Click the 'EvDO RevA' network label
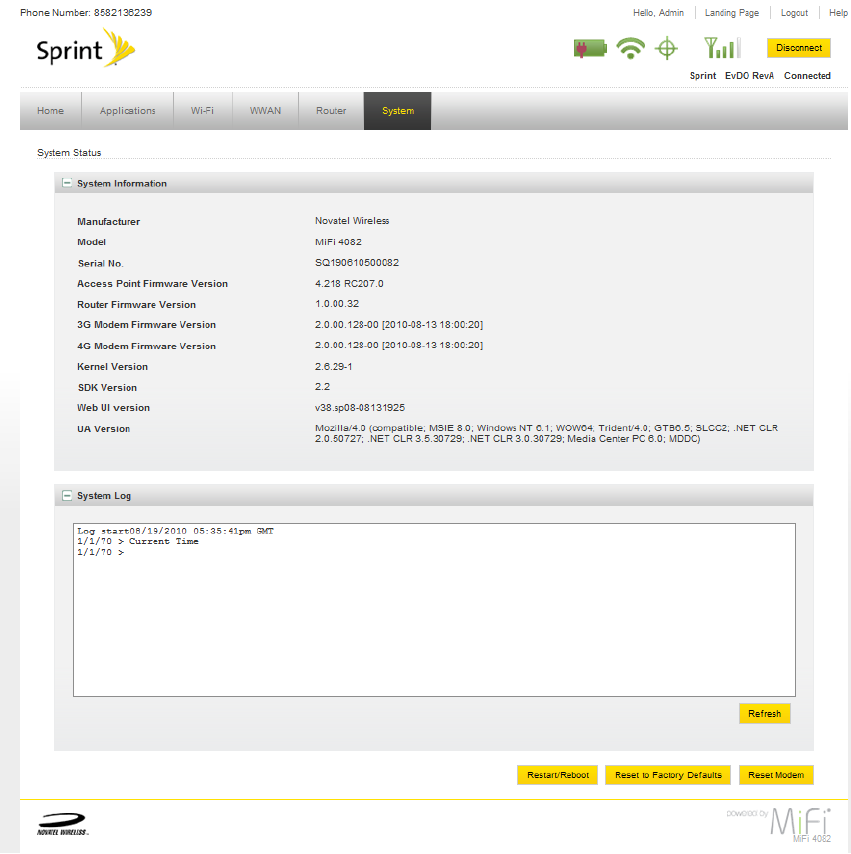This screenshot has height=854, width=851. 749,76
